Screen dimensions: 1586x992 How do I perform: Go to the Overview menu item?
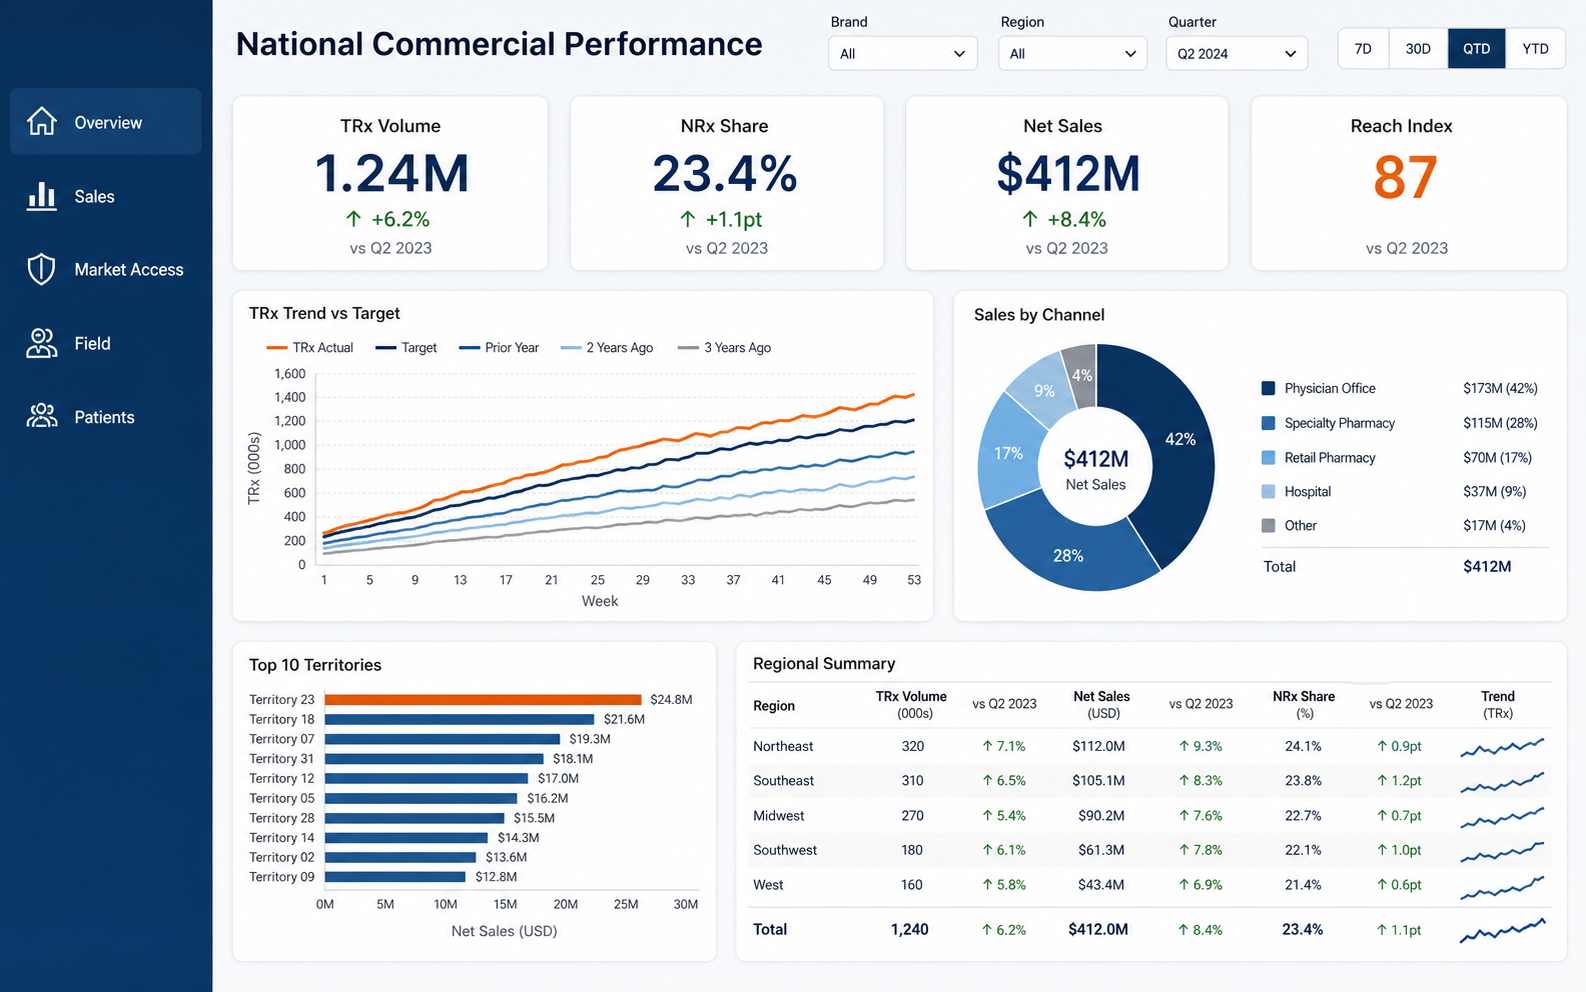[106, 121]
